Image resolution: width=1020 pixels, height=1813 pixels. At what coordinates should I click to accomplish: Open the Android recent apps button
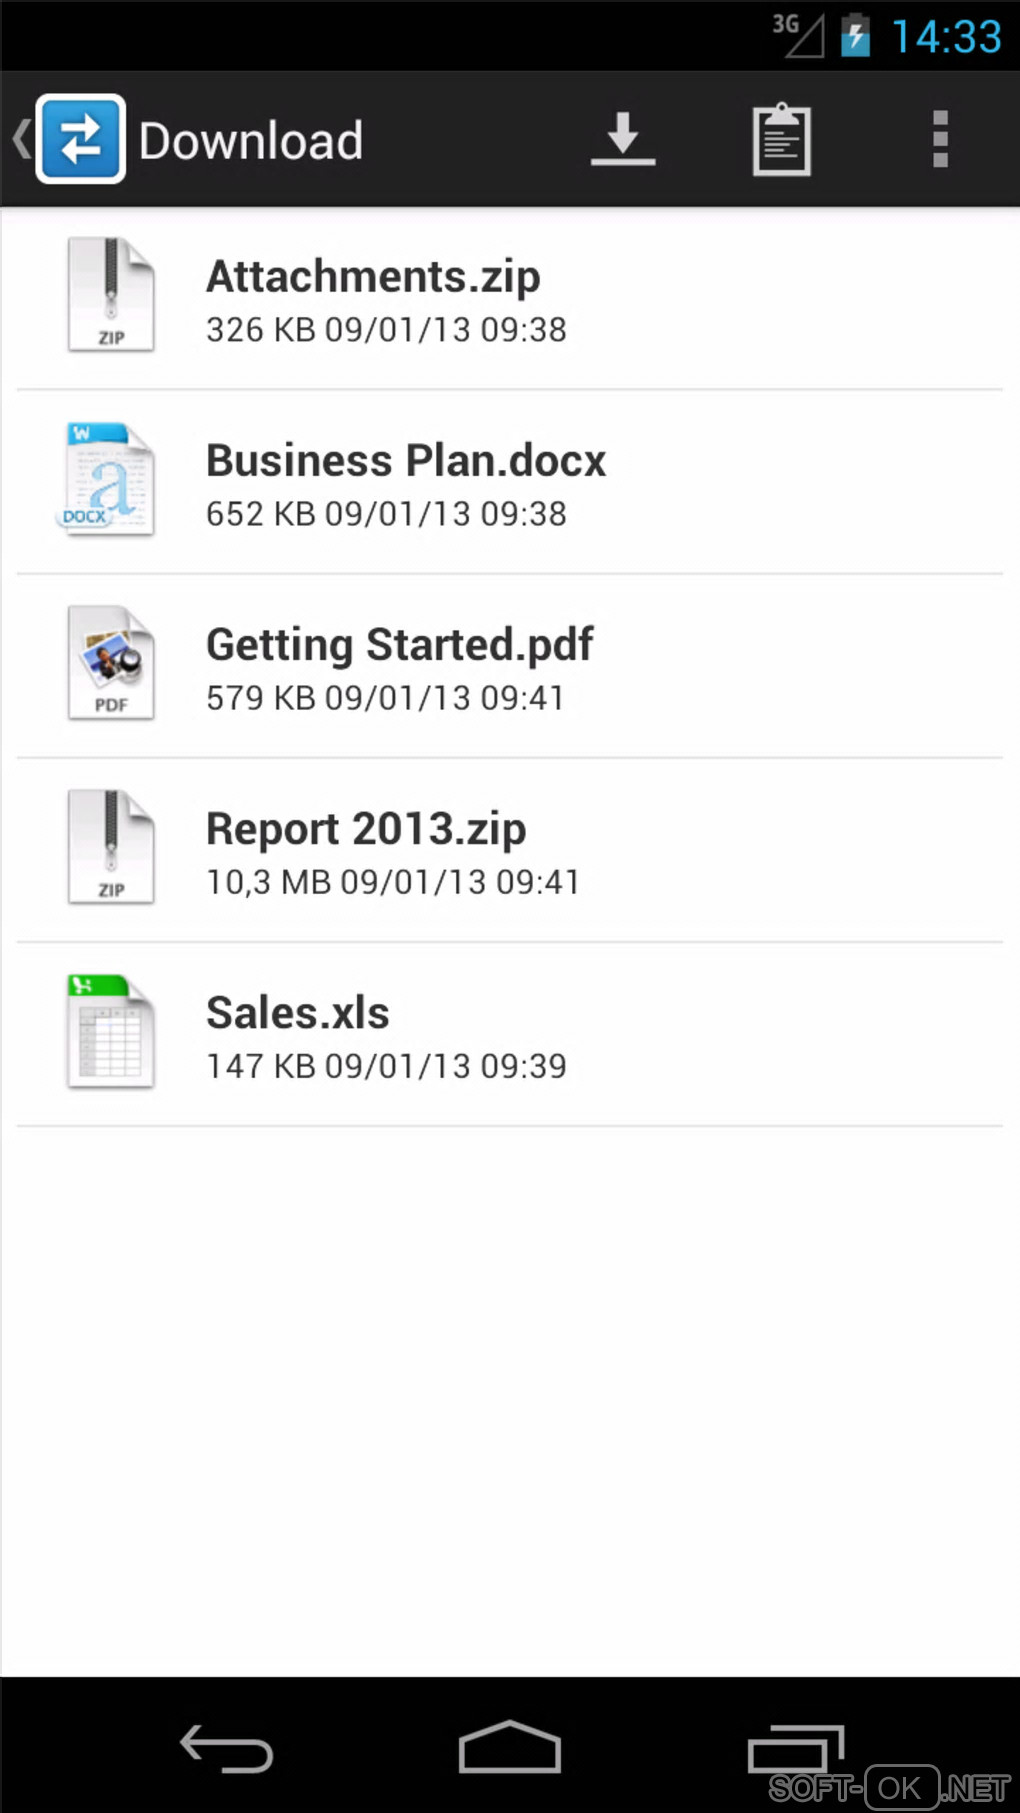(x=796, y=1749)
